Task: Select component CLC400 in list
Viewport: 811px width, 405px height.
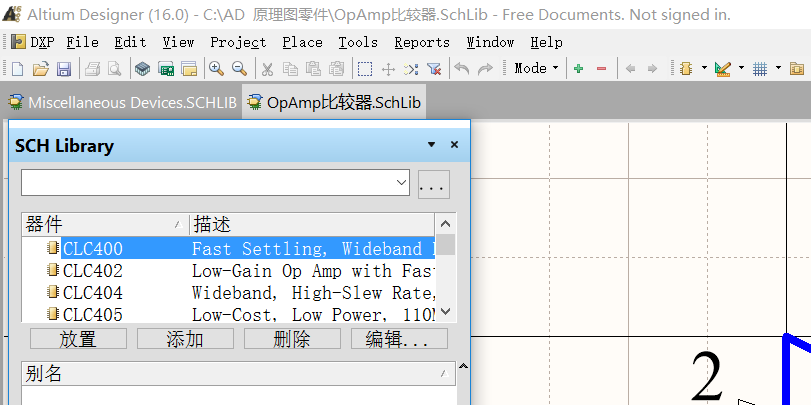Action: (x=229, y=249)
